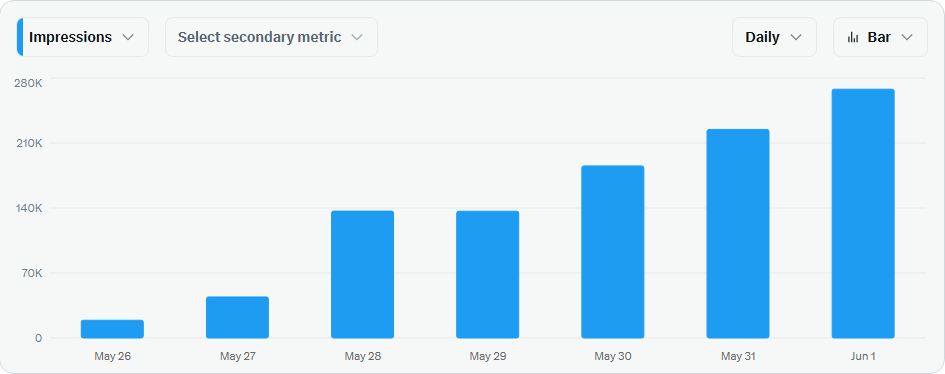This screenshot has width=945, height=374.
Task: Click the bar chart icon beside Bar
Action: tap(853, 37)
